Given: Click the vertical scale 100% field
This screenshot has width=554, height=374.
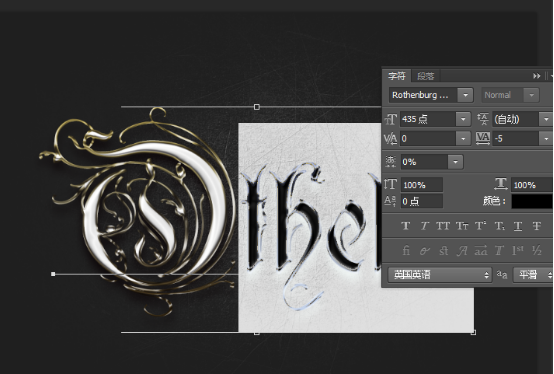Looking at the screenshot, I should click(422, 185).
